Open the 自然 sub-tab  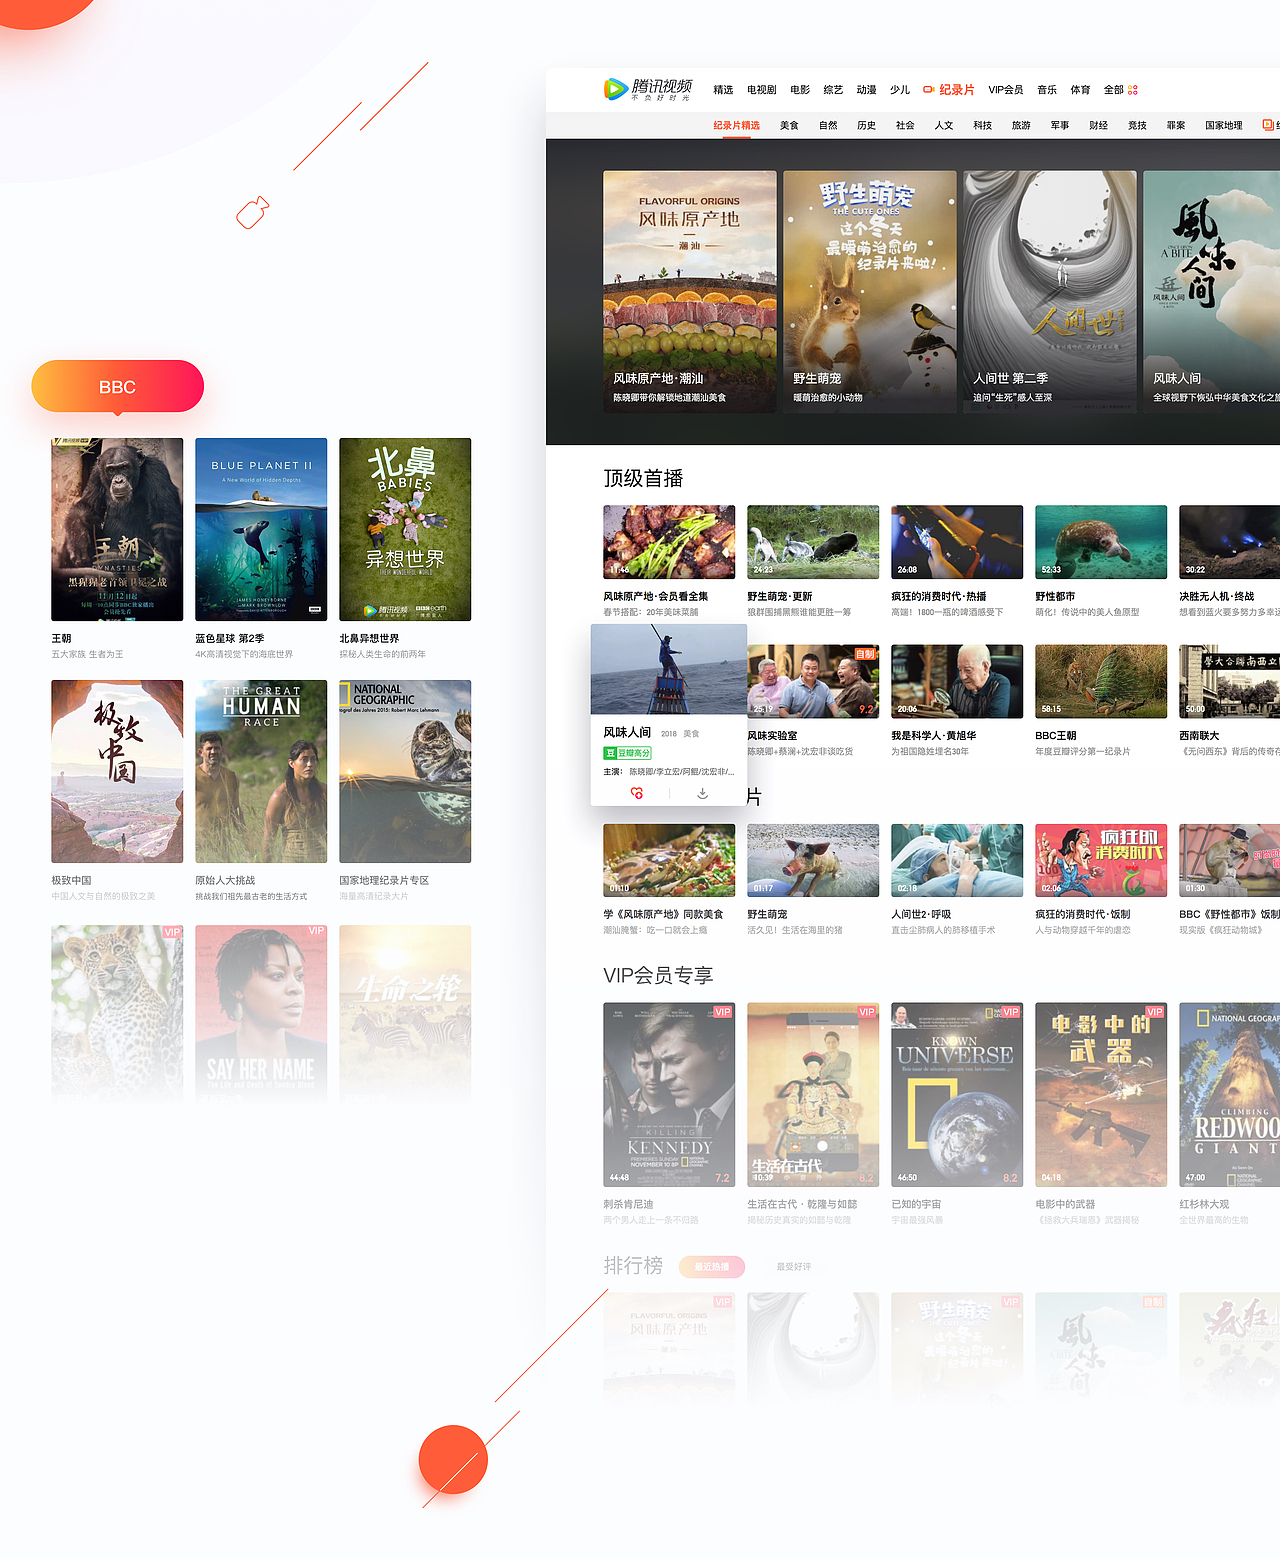coord(828,125)
